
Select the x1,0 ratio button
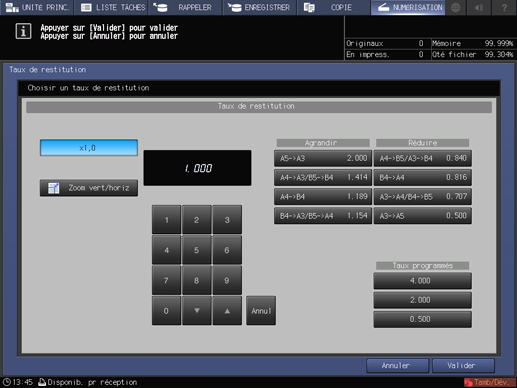coord(89,148)
